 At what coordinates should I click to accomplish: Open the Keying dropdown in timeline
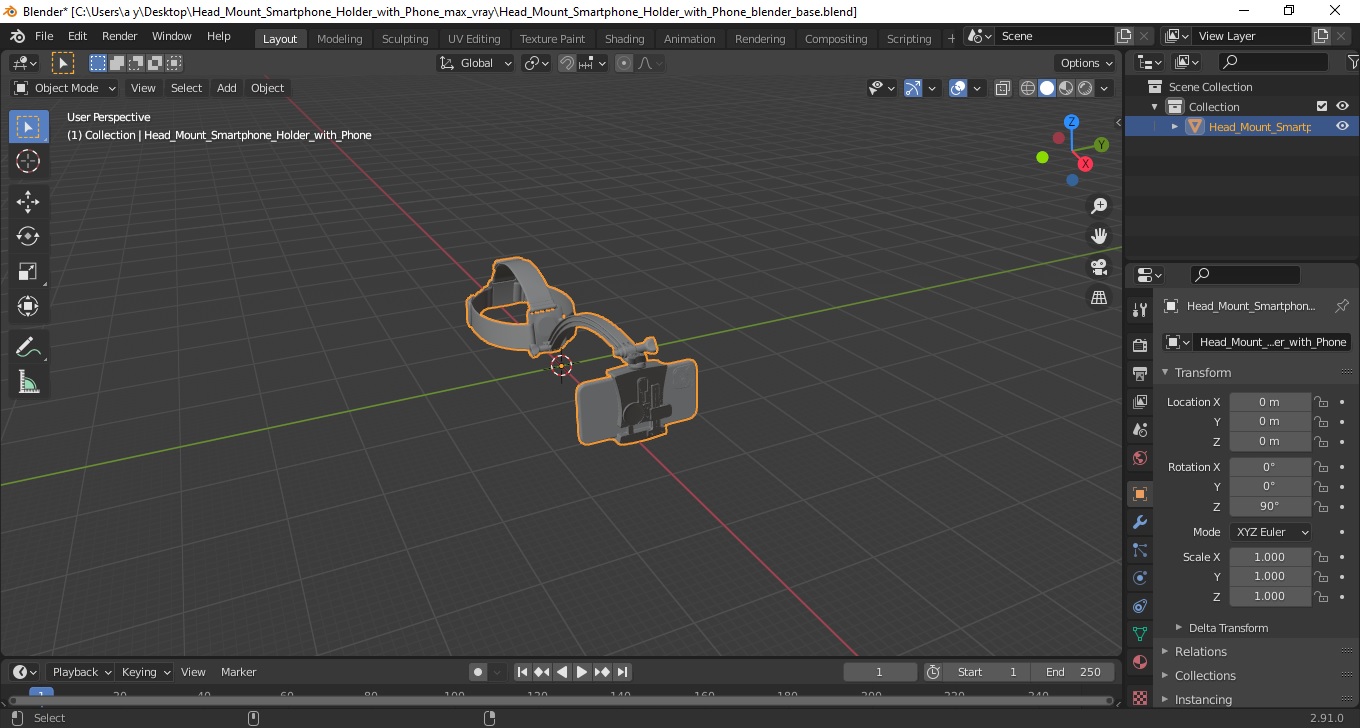(x=145, y=672)
